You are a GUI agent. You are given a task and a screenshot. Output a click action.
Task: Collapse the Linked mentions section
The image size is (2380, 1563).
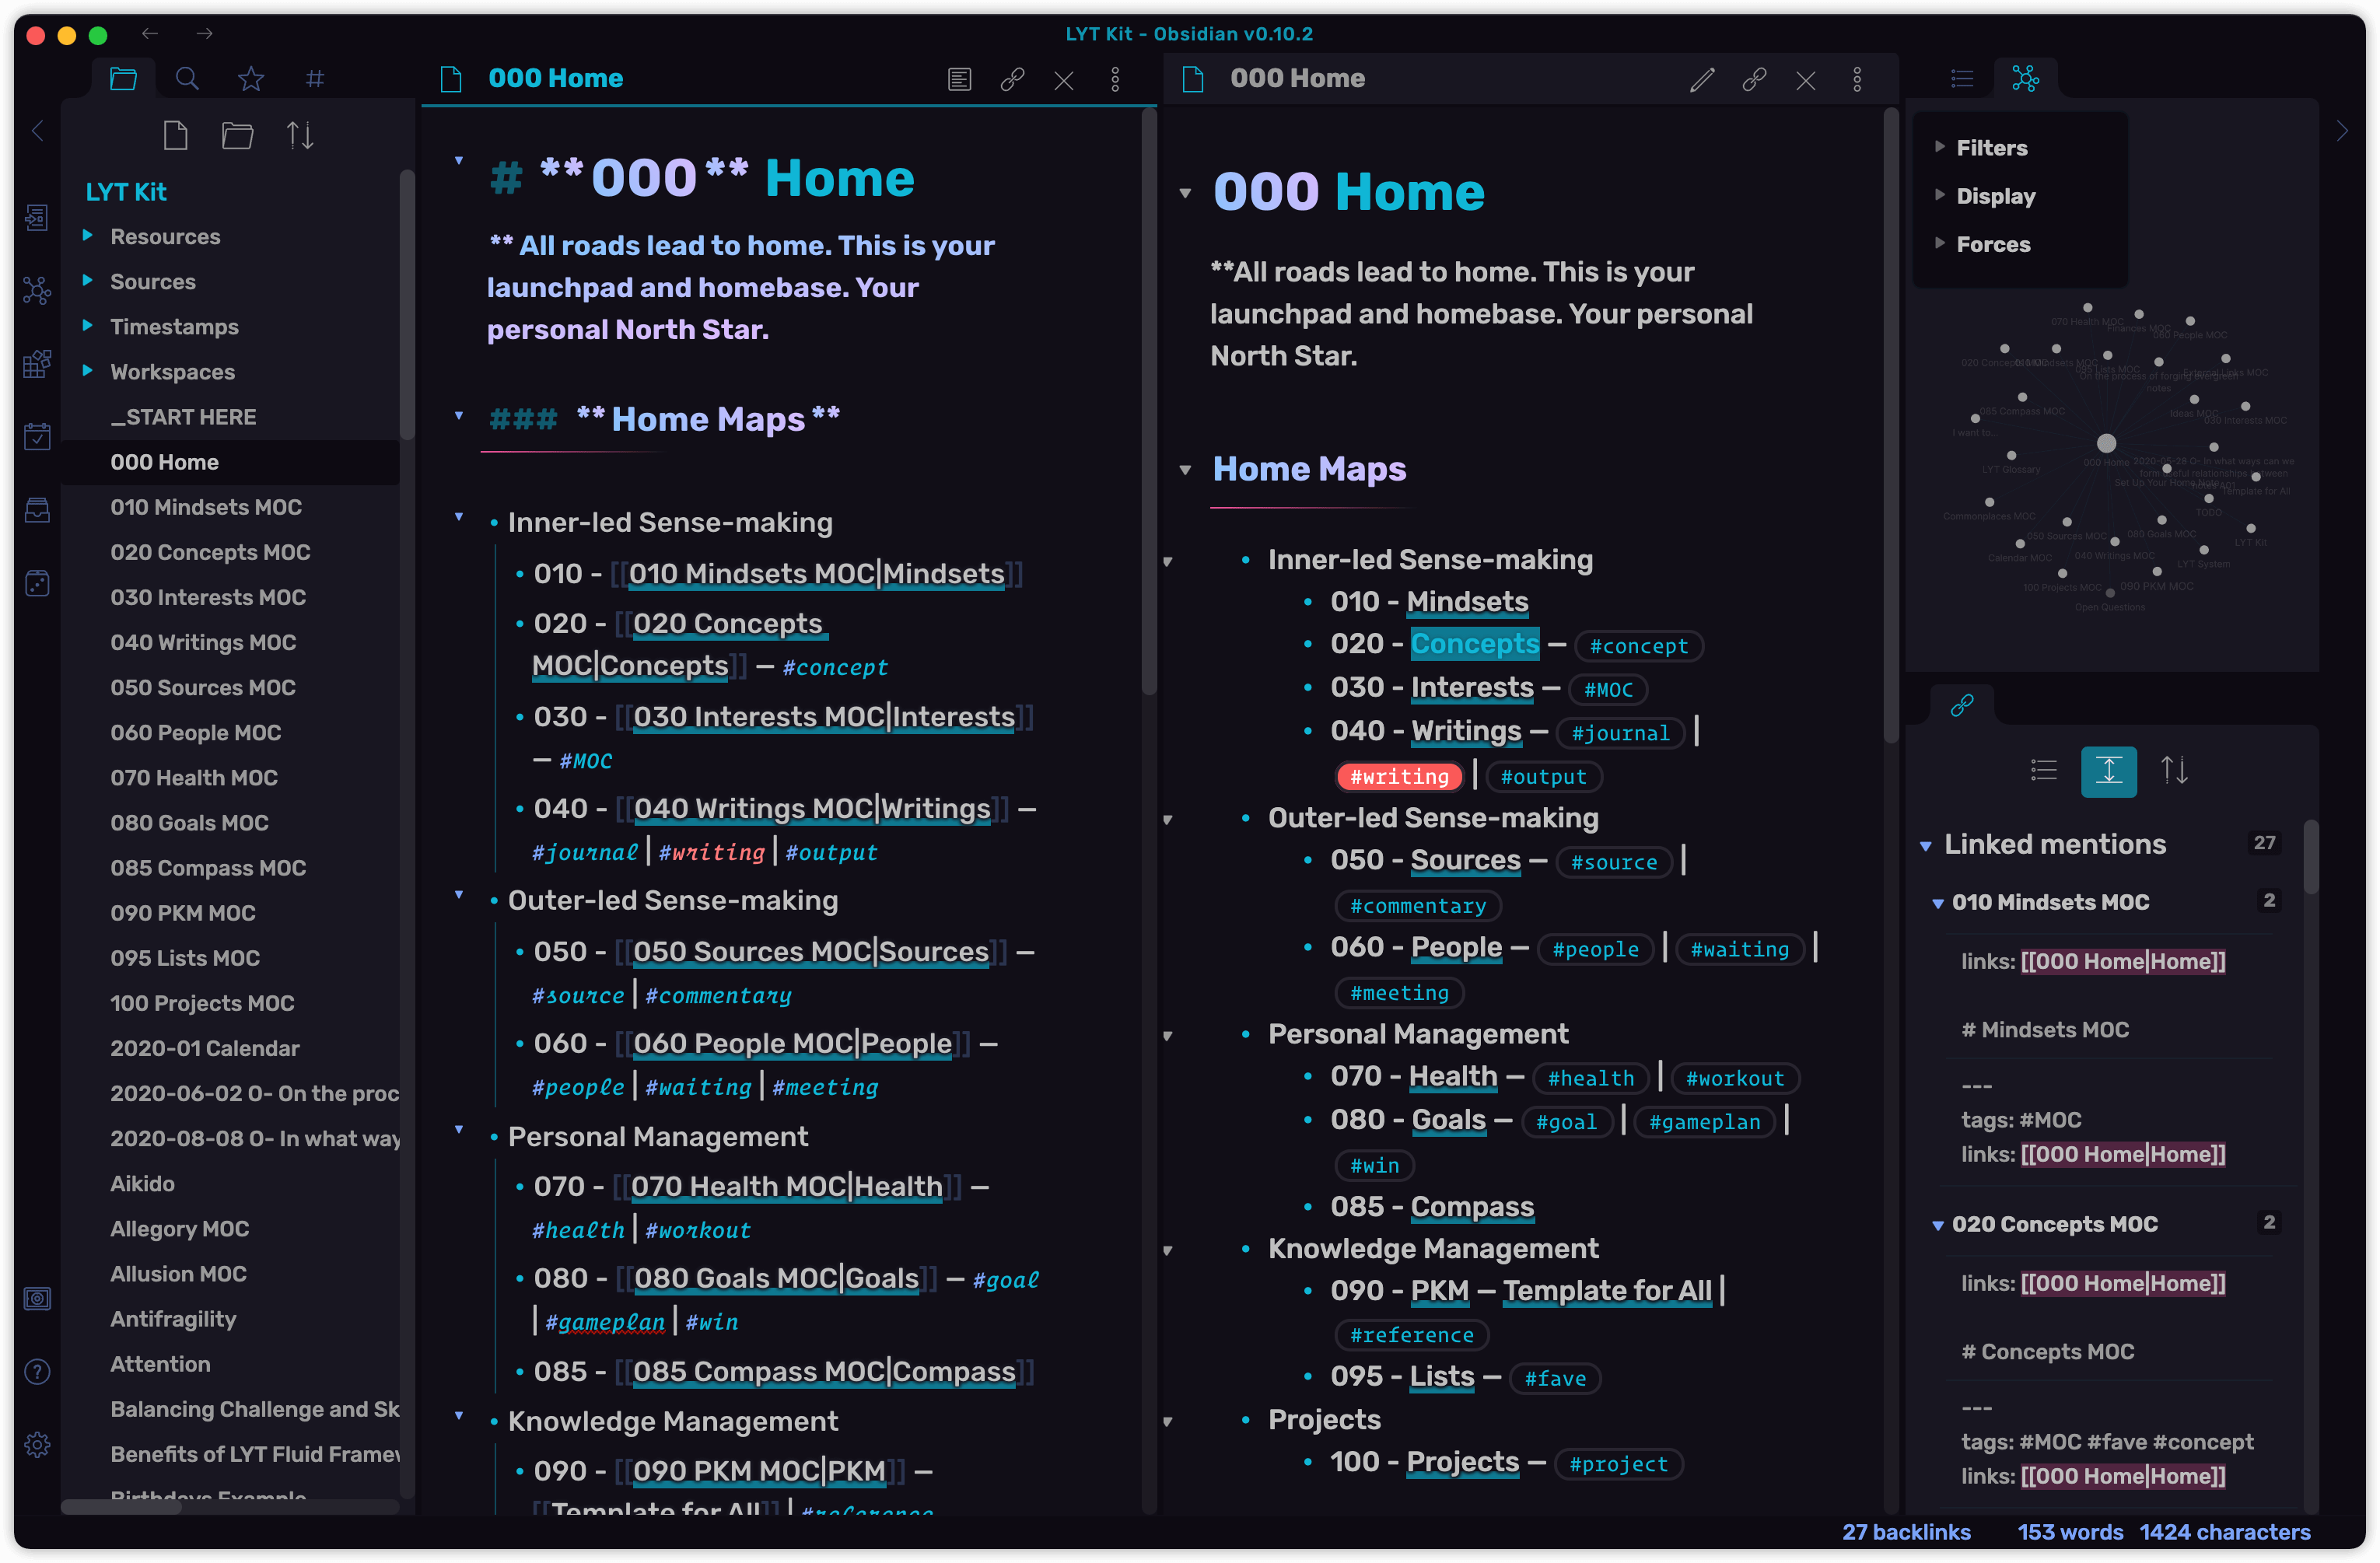point(1926,846)
